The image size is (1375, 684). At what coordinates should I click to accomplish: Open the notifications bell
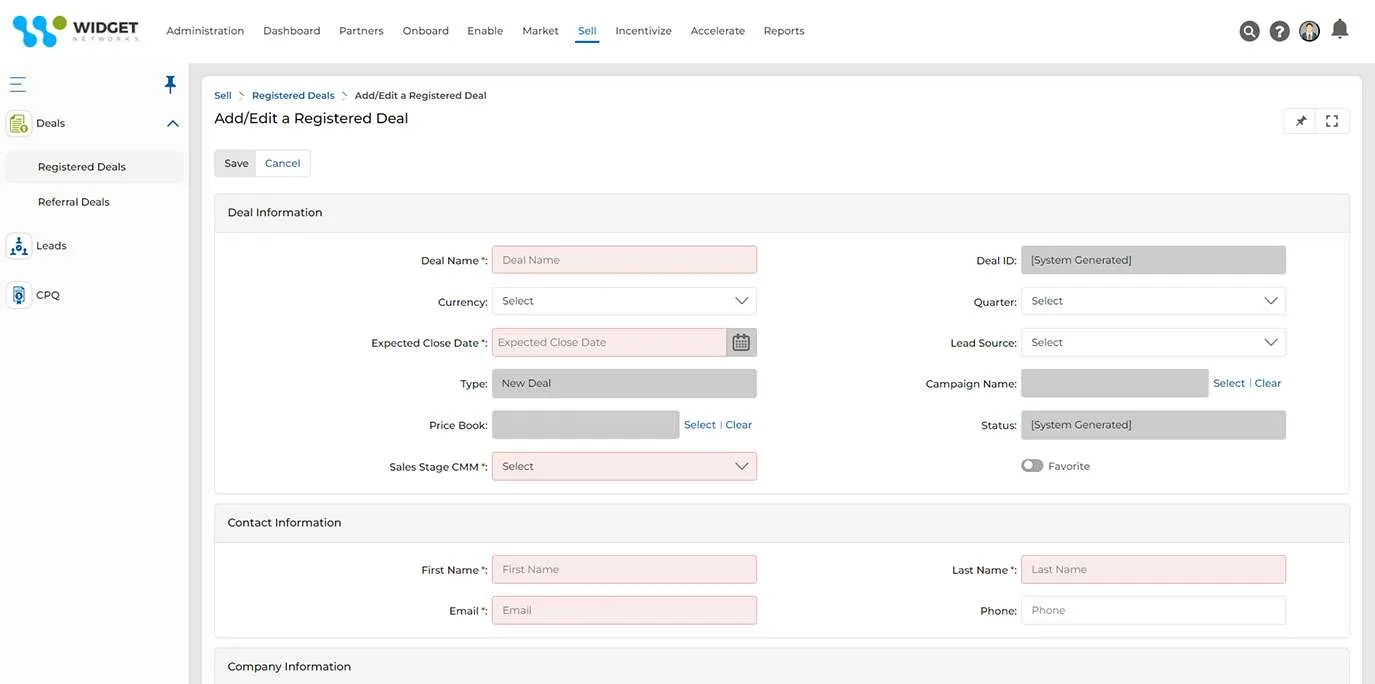click(x=1340, y=29)
